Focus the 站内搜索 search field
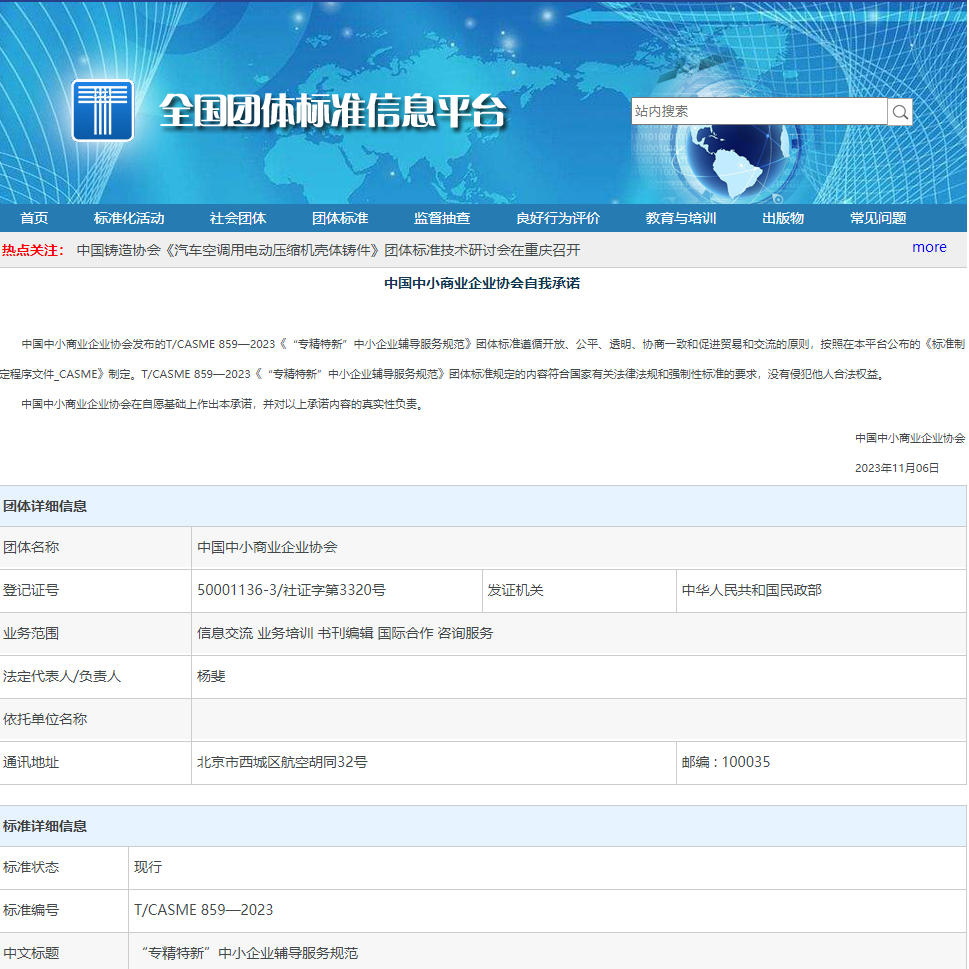Screen dimensions: 969x969 coord(759,111)
